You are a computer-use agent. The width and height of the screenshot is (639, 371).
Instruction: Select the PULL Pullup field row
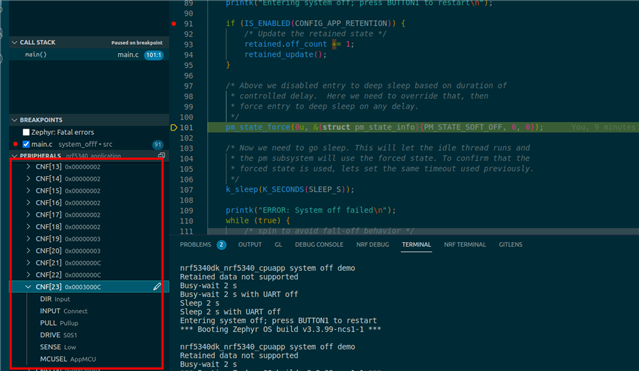coord(89,323)
